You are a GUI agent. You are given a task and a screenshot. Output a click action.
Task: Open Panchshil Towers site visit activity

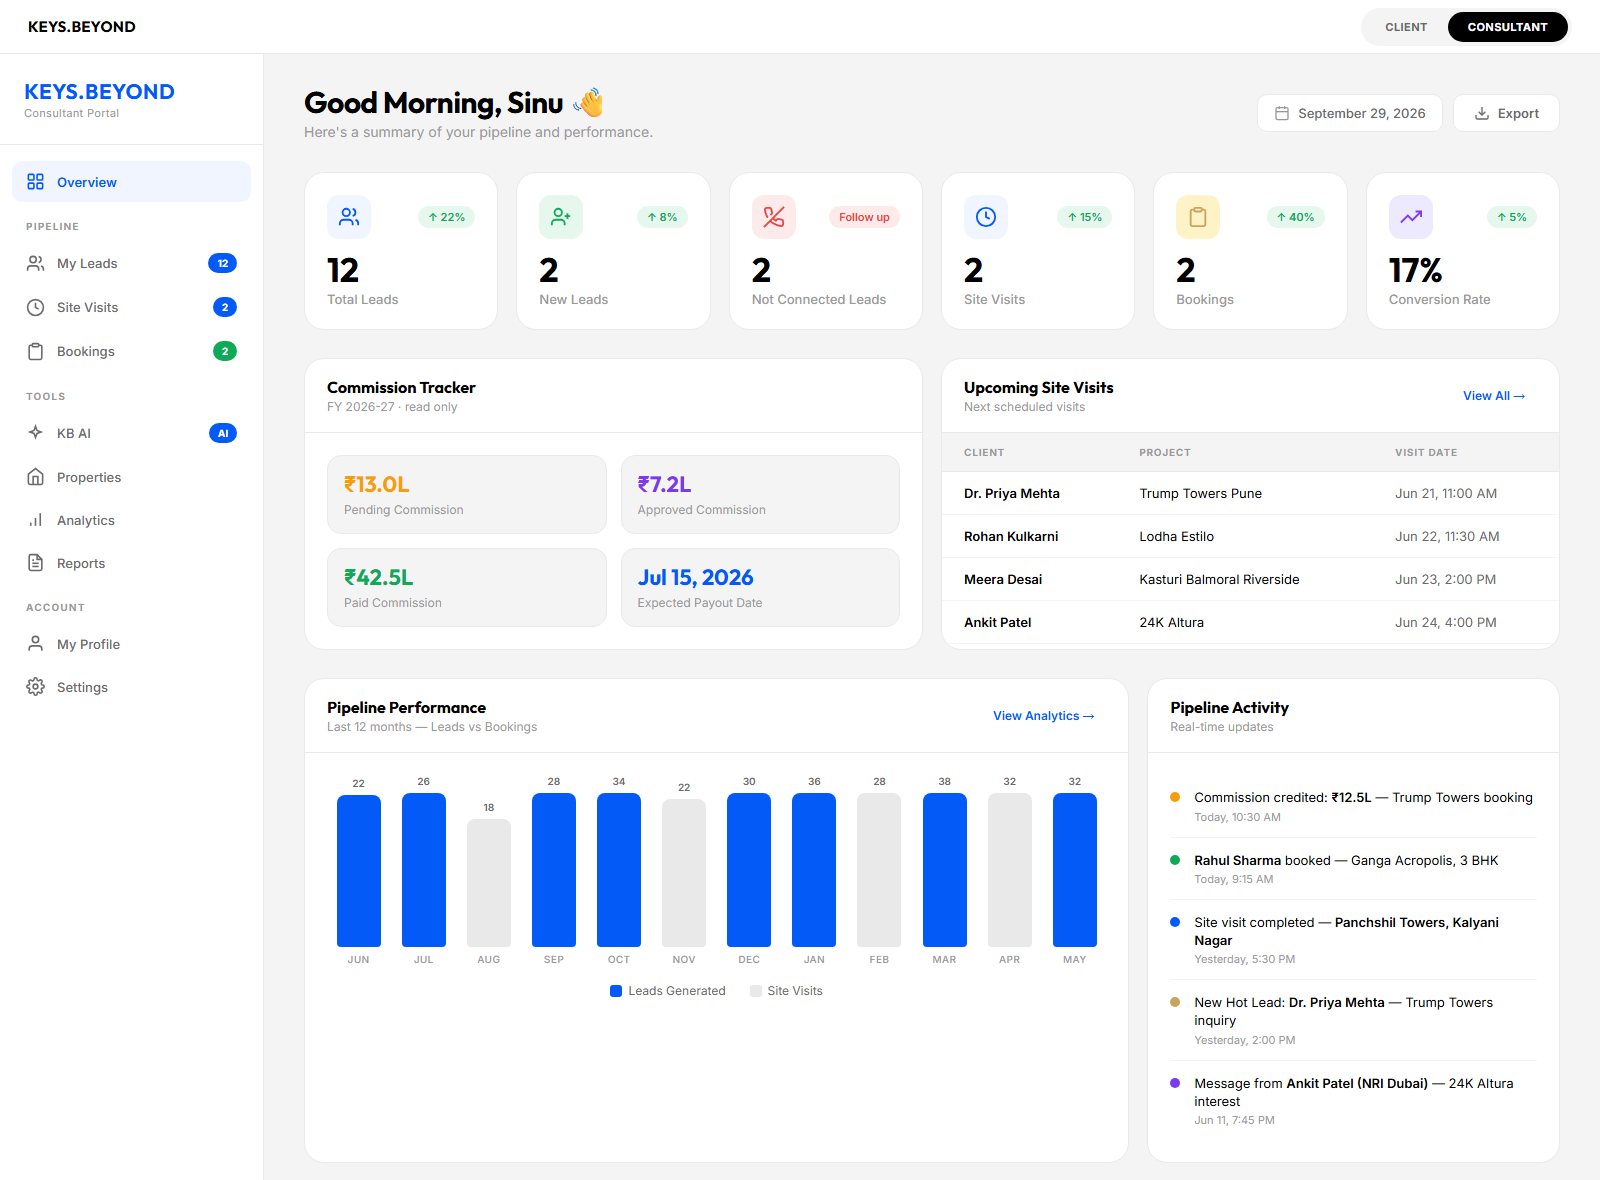point(1353,940)
